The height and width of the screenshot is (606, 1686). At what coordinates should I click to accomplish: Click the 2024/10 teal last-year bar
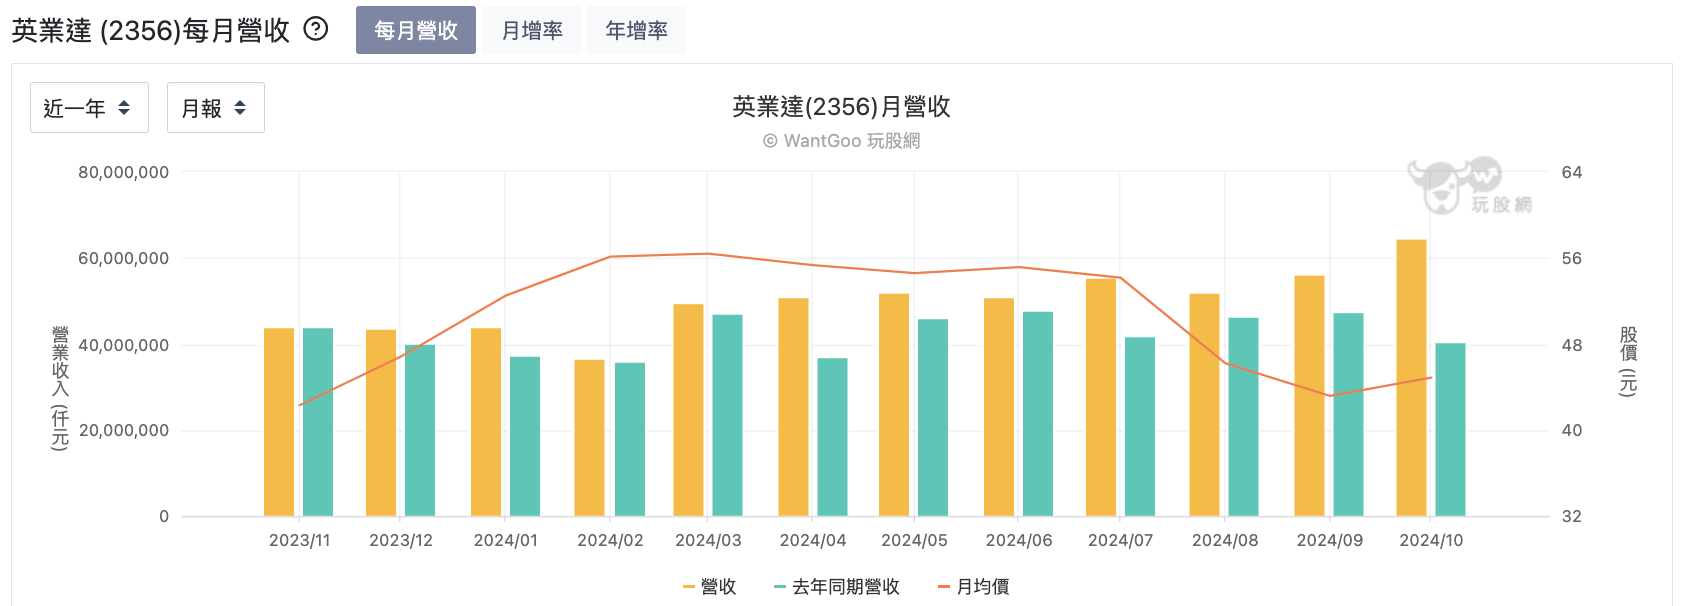[1450, 430]
